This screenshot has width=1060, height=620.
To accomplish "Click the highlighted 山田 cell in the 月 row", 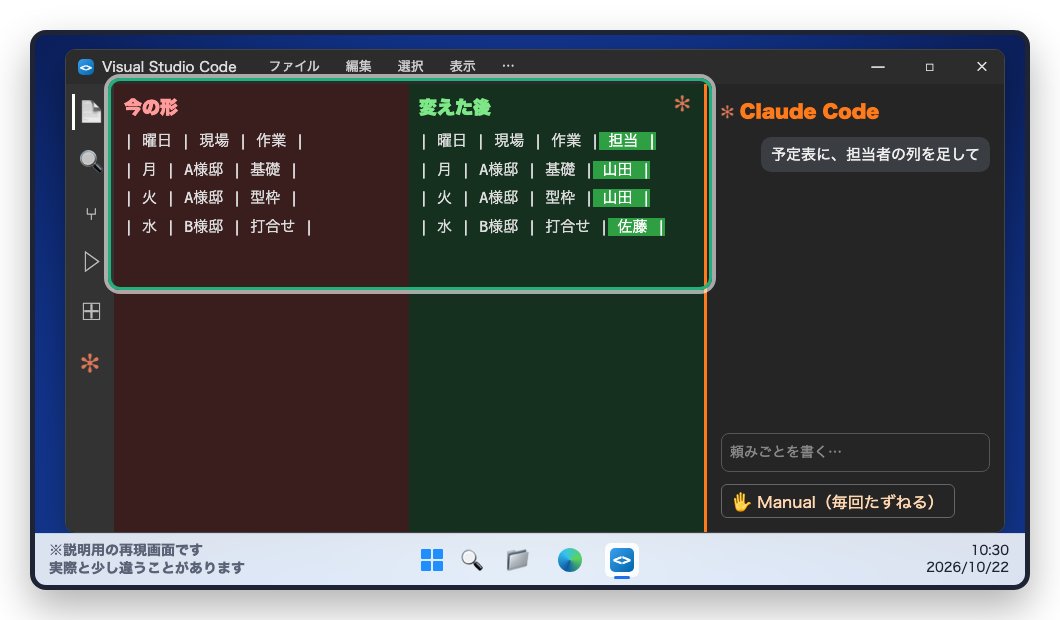I will pos(621,169).
